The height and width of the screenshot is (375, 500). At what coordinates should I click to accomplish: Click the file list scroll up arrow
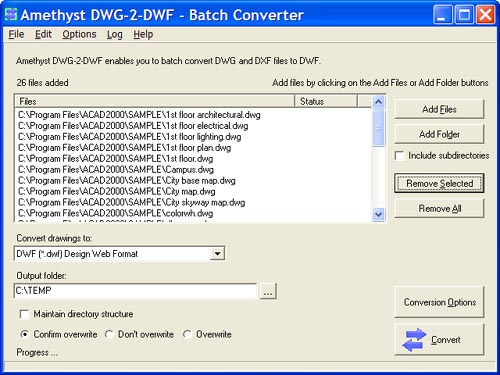[x=378, y=102]
